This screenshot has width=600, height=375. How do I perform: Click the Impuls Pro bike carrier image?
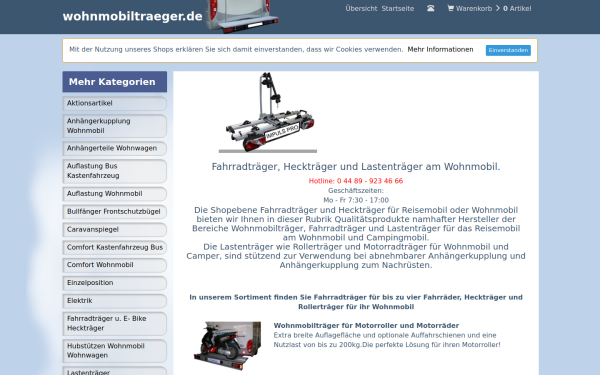(268, 112)
